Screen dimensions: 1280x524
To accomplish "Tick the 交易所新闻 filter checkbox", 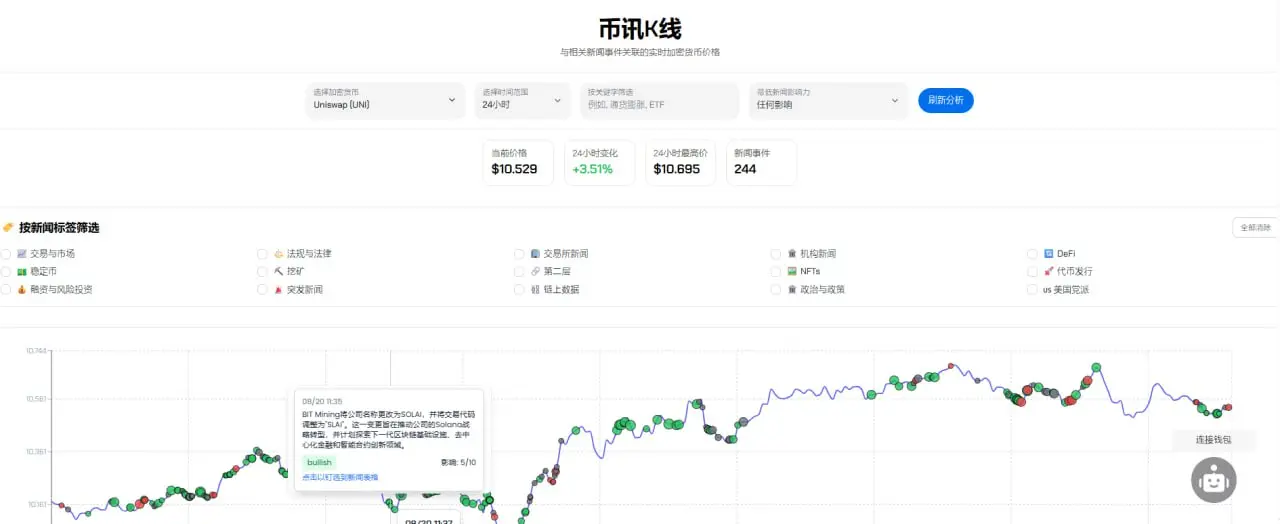I will (519, 254).
